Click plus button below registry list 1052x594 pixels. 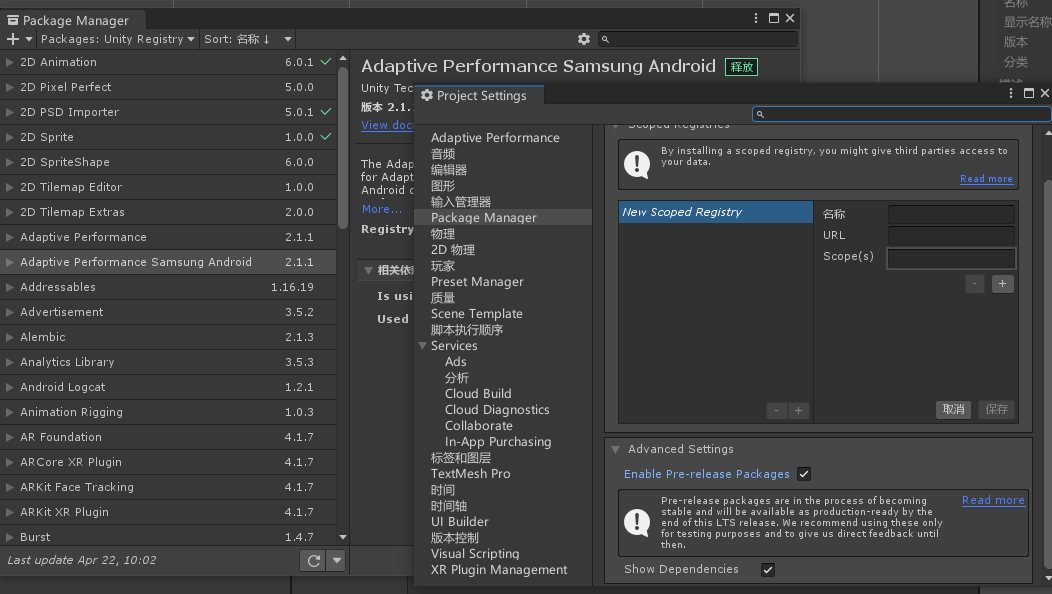798,411
